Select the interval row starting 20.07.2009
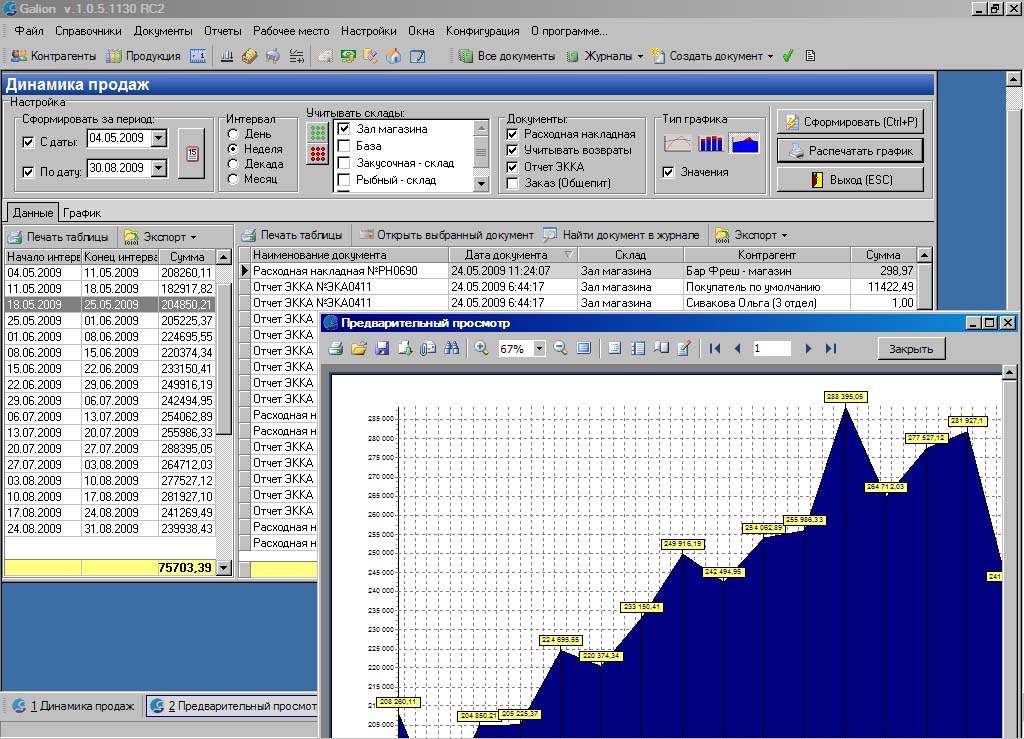 tap(110, 448)
